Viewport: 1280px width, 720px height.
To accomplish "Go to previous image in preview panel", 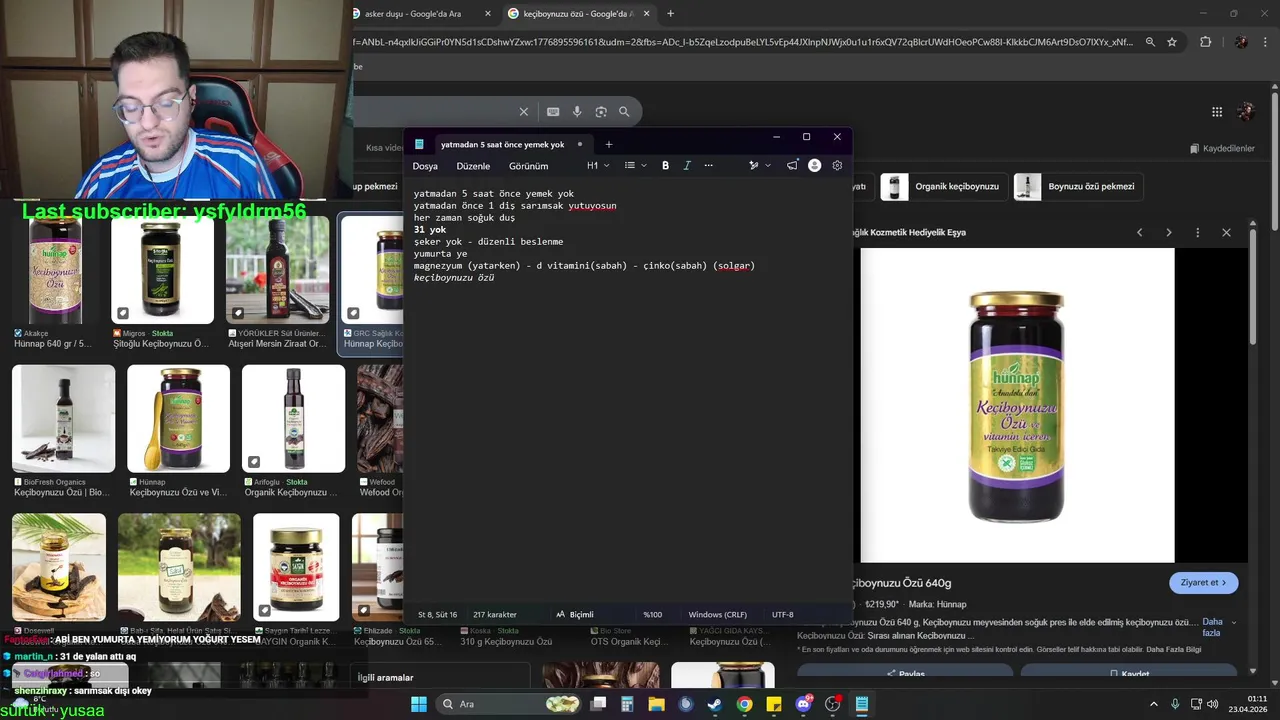I will (1139, 232).
